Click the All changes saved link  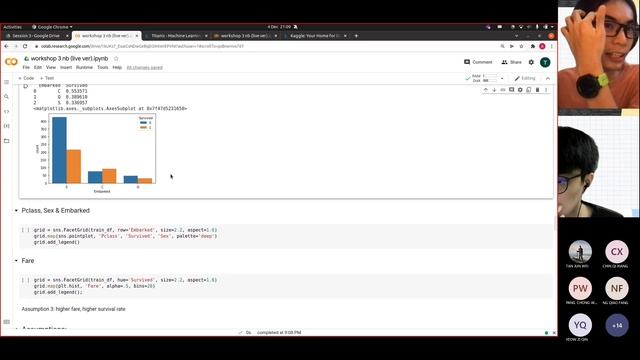click(x=144, y=67)
